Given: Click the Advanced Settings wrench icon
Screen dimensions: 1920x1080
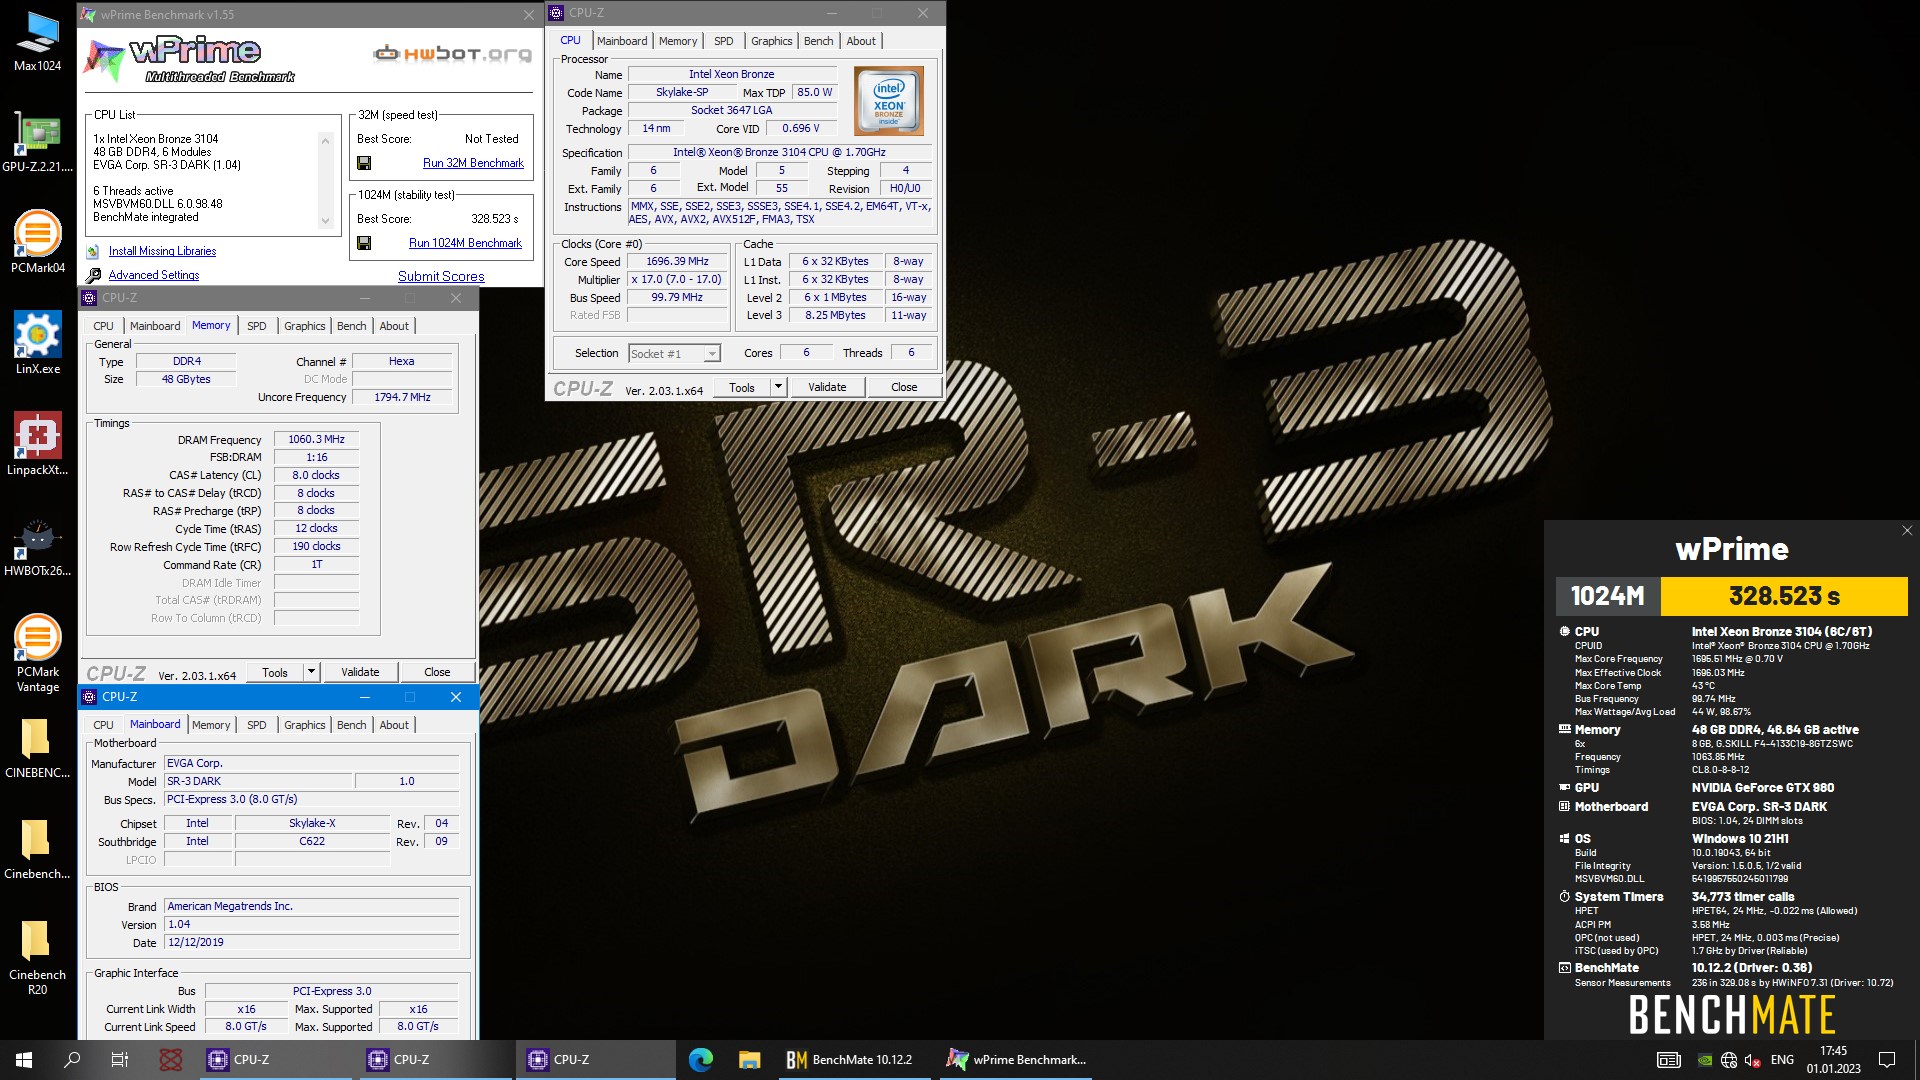Looking at the screenshot, I should click(93, 275).
